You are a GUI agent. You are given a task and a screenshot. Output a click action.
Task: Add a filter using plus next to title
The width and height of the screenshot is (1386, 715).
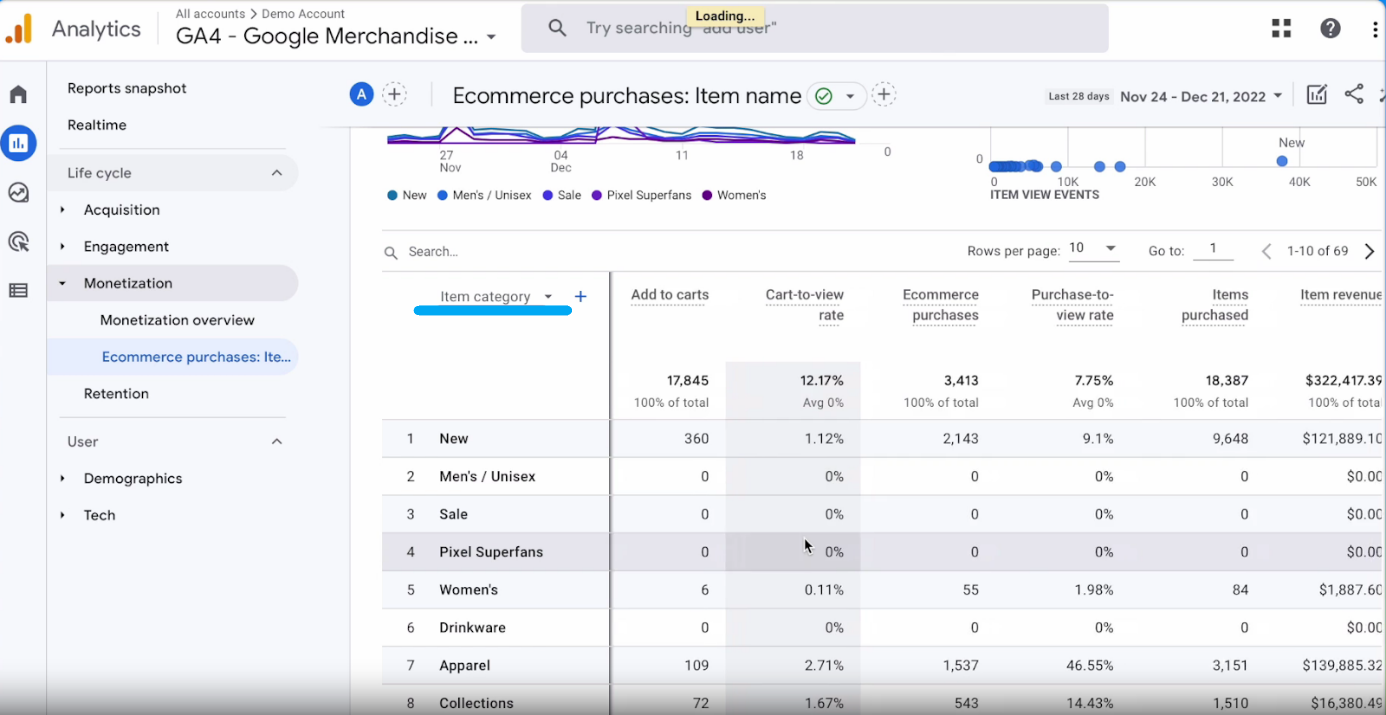tap(883, 95)
